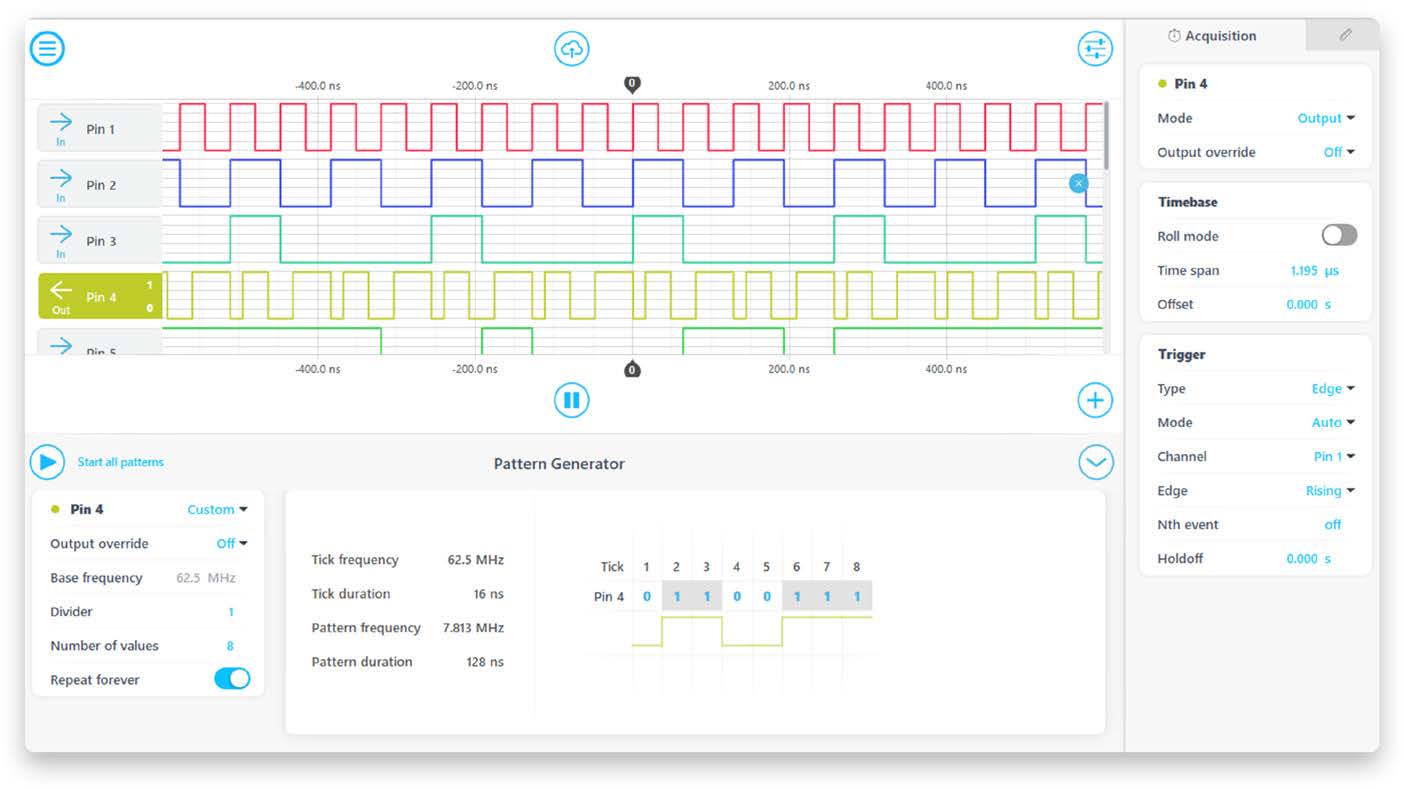
Task: Toggle Pin 4 value at tick 4
Action: click(737, 597)
